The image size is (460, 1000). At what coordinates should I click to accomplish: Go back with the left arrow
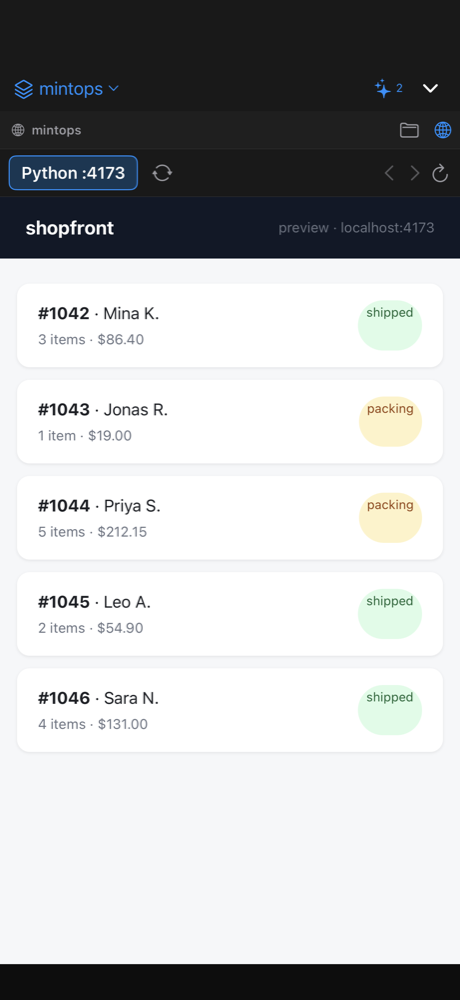[x=389, y=173]
